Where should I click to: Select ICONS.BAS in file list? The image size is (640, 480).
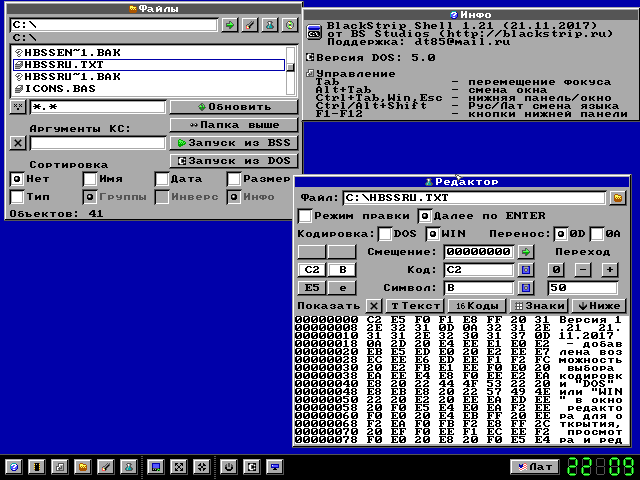click(x=149, y=89)
